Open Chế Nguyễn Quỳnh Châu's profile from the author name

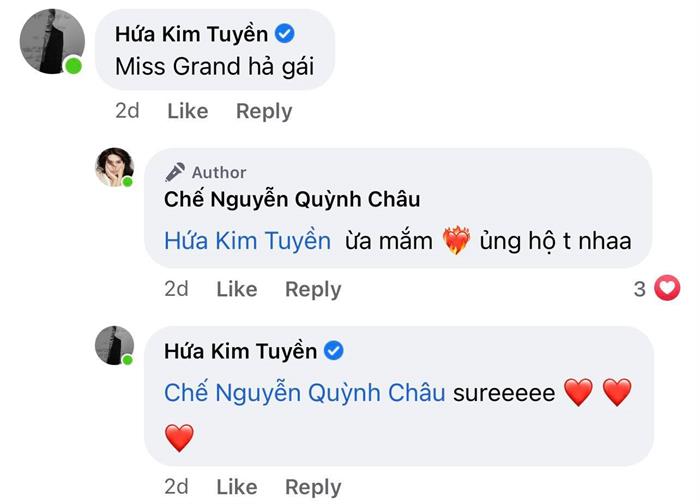pyautogui.click(x=292, y=199)
